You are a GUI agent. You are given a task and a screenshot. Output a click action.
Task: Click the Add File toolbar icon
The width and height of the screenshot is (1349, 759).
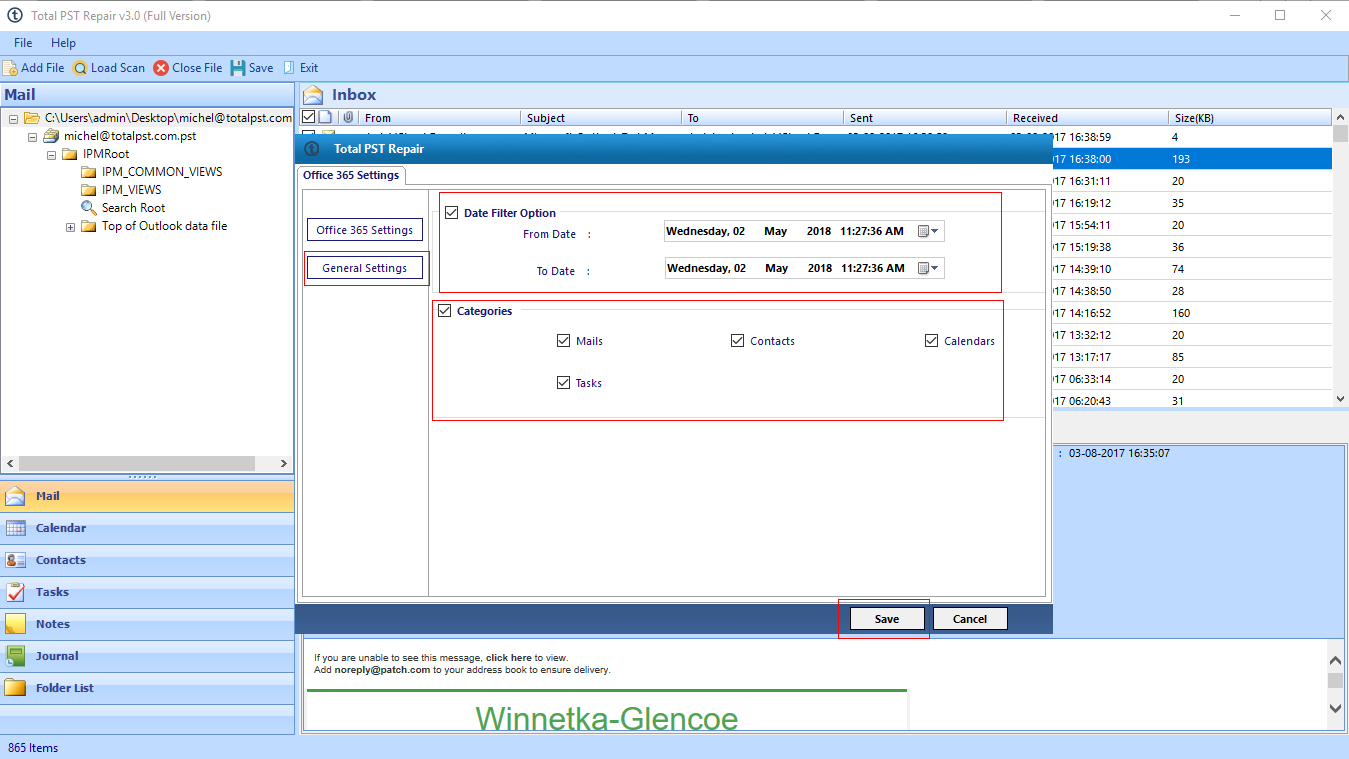[x=10, y=68]
